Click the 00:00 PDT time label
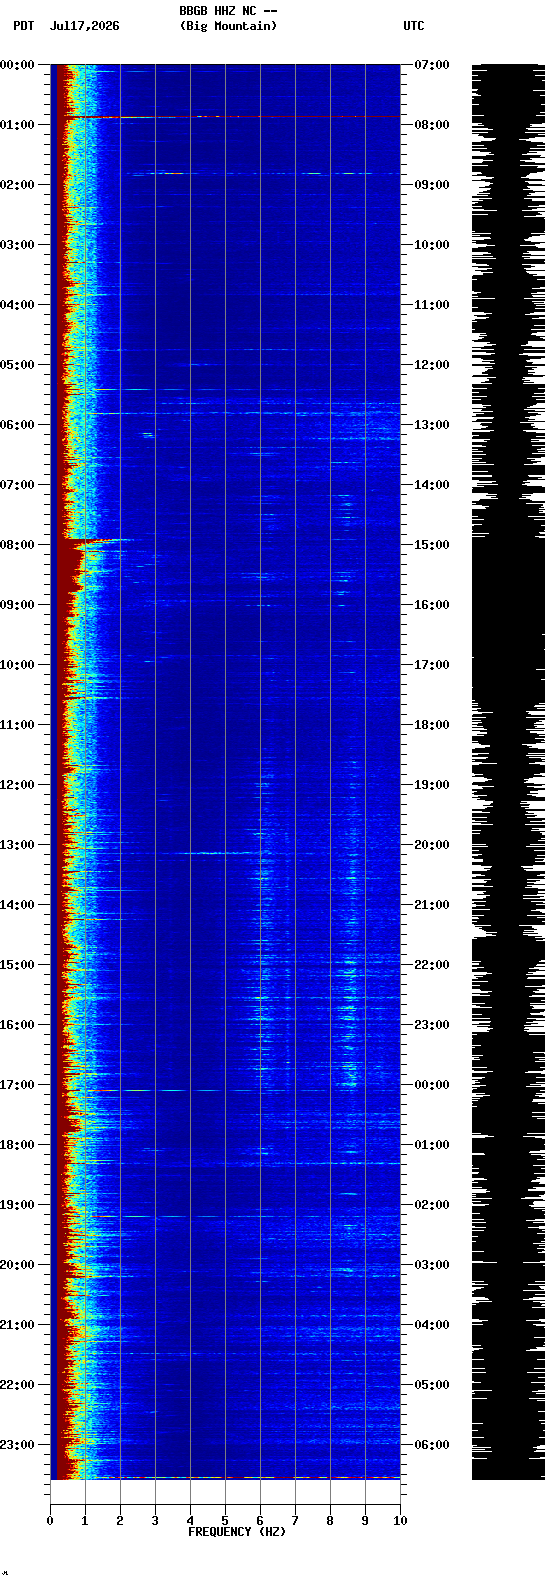The height and width of the screenshot is (1584, 552). point(17,65)
